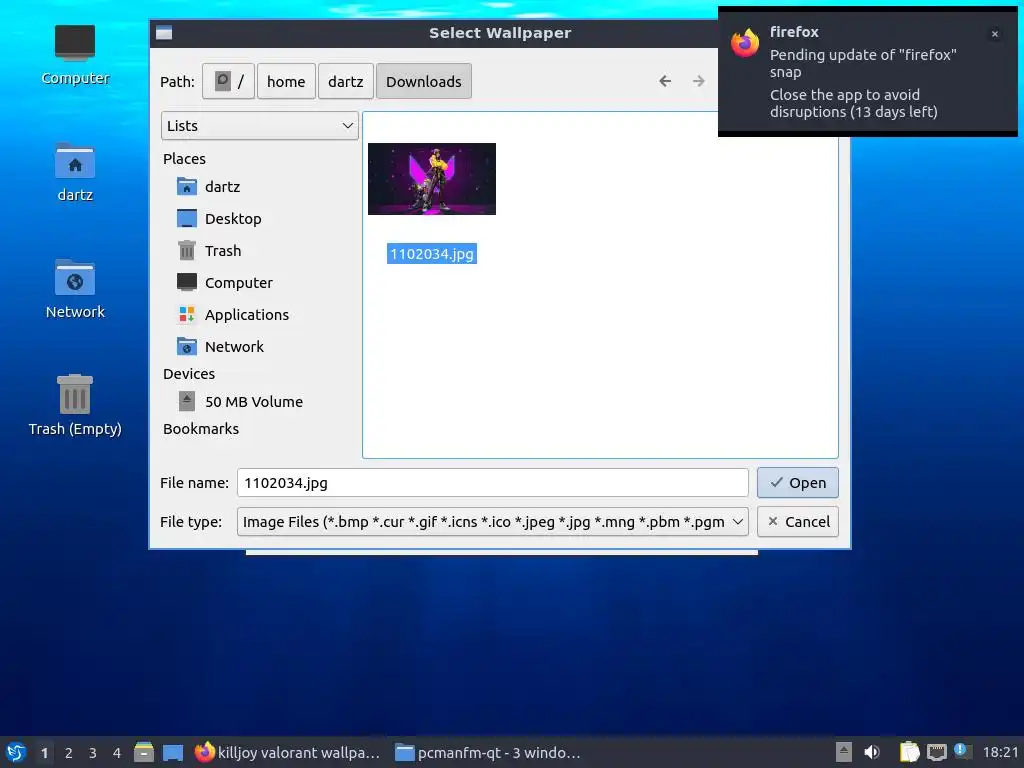Click the Firefox notification icon

[x=745, y=43]
